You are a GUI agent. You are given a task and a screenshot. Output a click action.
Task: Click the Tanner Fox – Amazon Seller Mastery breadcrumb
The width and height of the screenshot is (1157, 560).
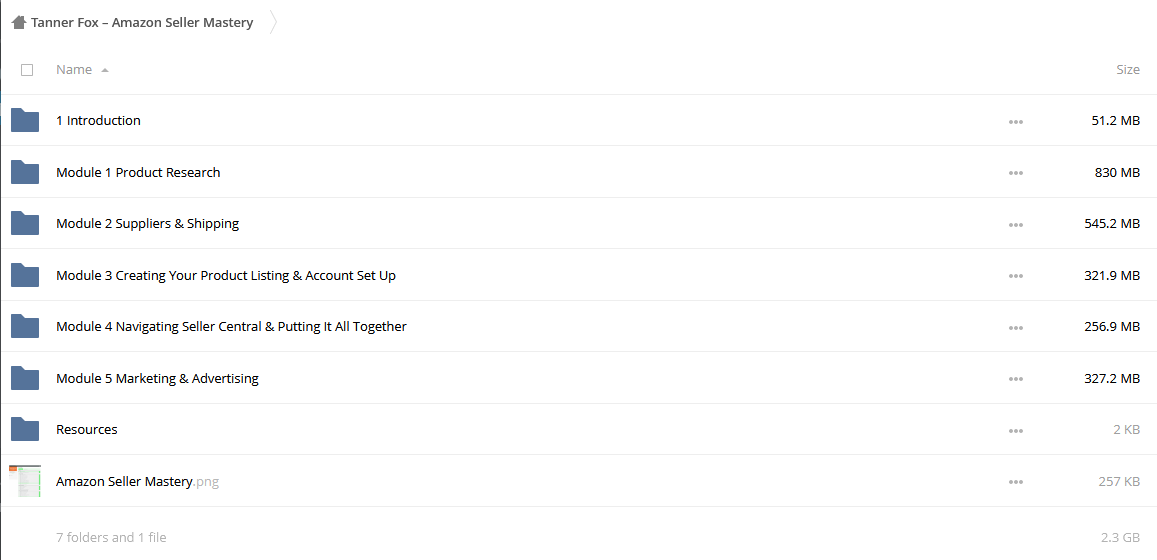142,22
